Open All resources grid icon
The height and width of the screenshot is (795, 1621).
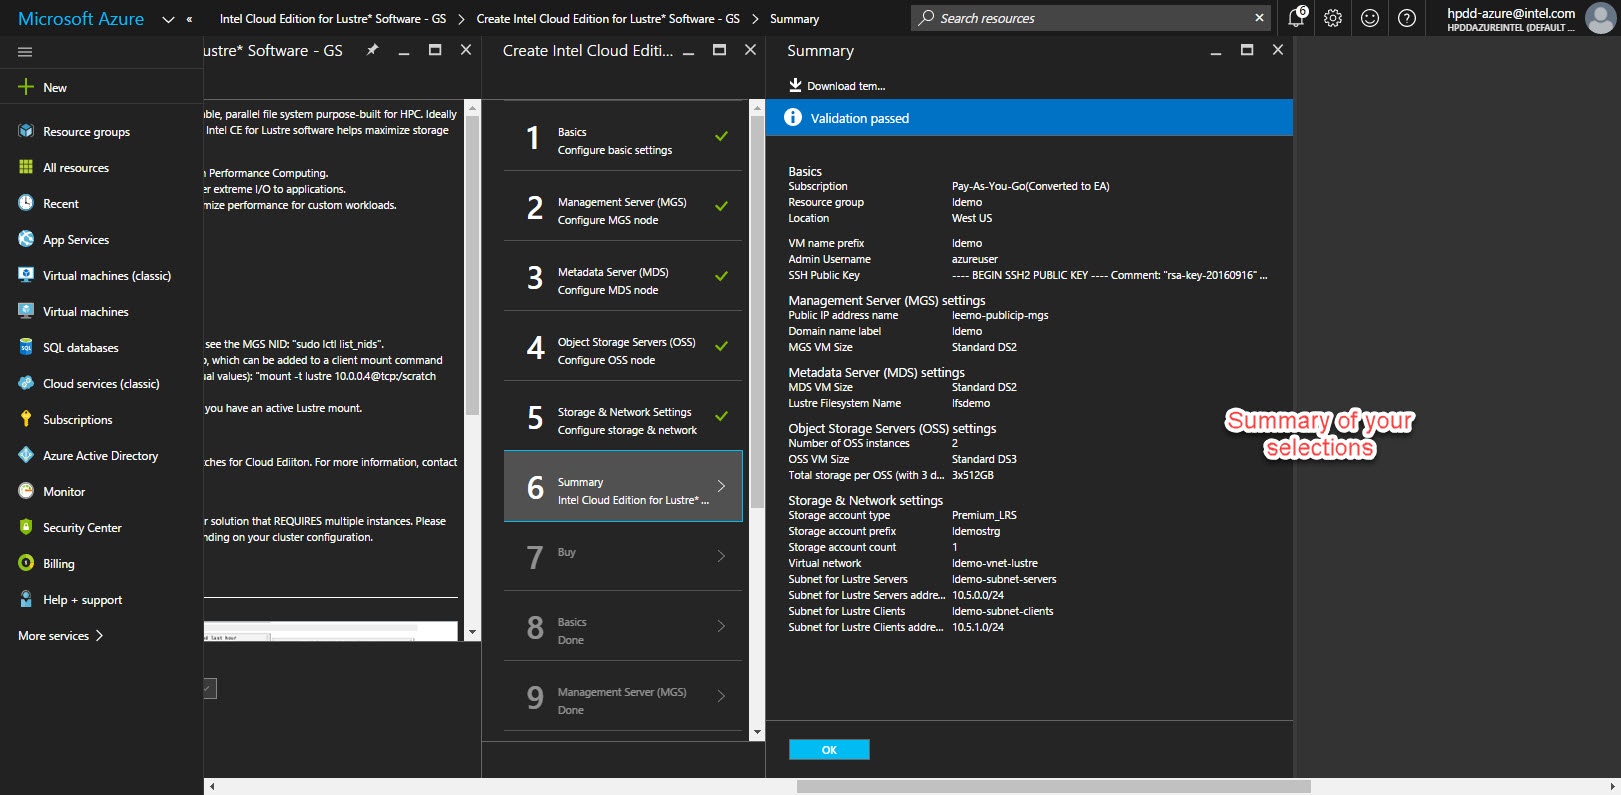26,167
